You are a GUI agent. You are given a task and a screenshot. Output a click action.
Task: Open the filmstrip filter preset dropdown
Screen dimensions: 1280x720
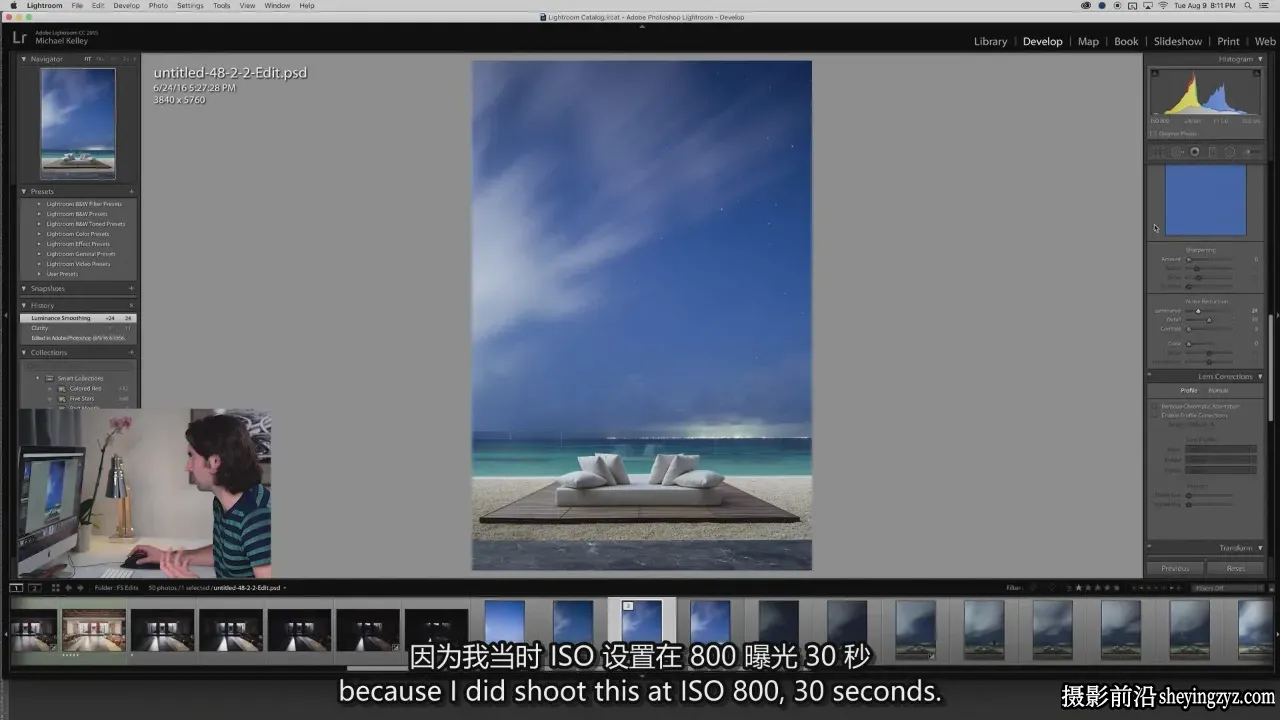[1229, 588]
